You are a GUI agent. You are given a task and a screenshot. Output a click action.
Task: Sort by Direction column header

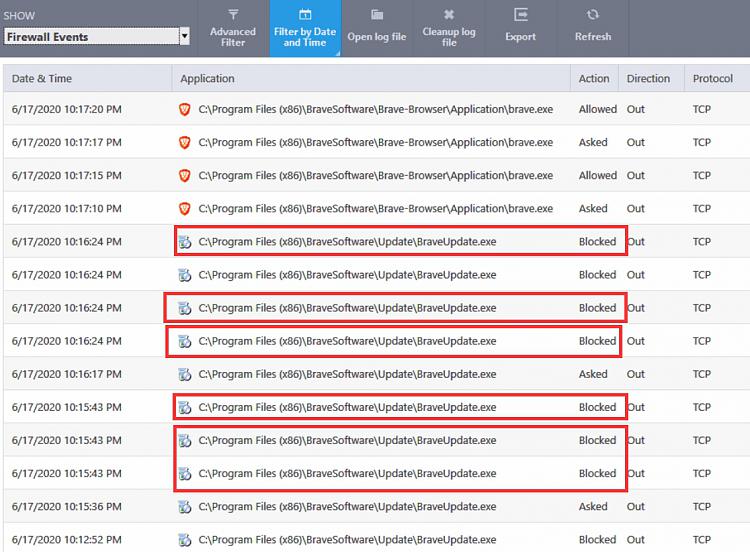[651, 78]
